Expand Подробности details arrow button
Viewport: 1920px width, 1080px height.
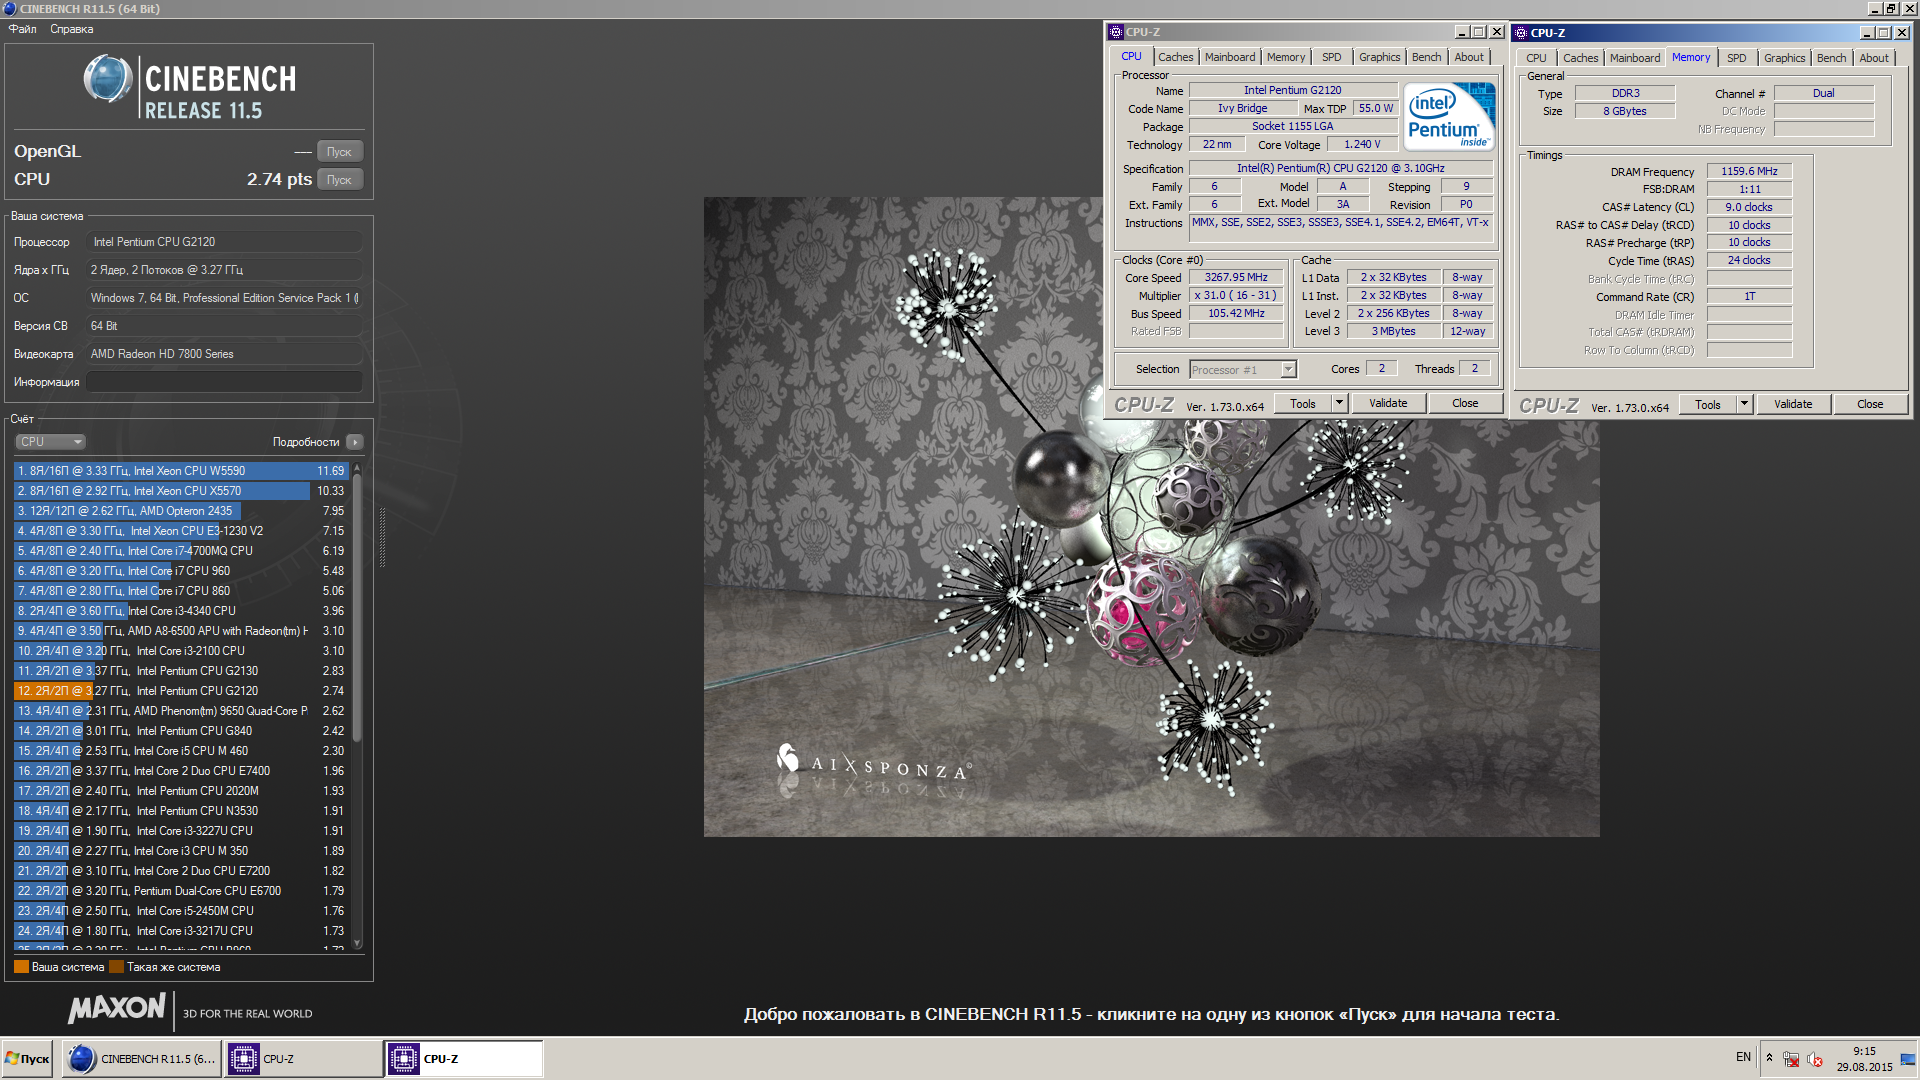point(355,442)
